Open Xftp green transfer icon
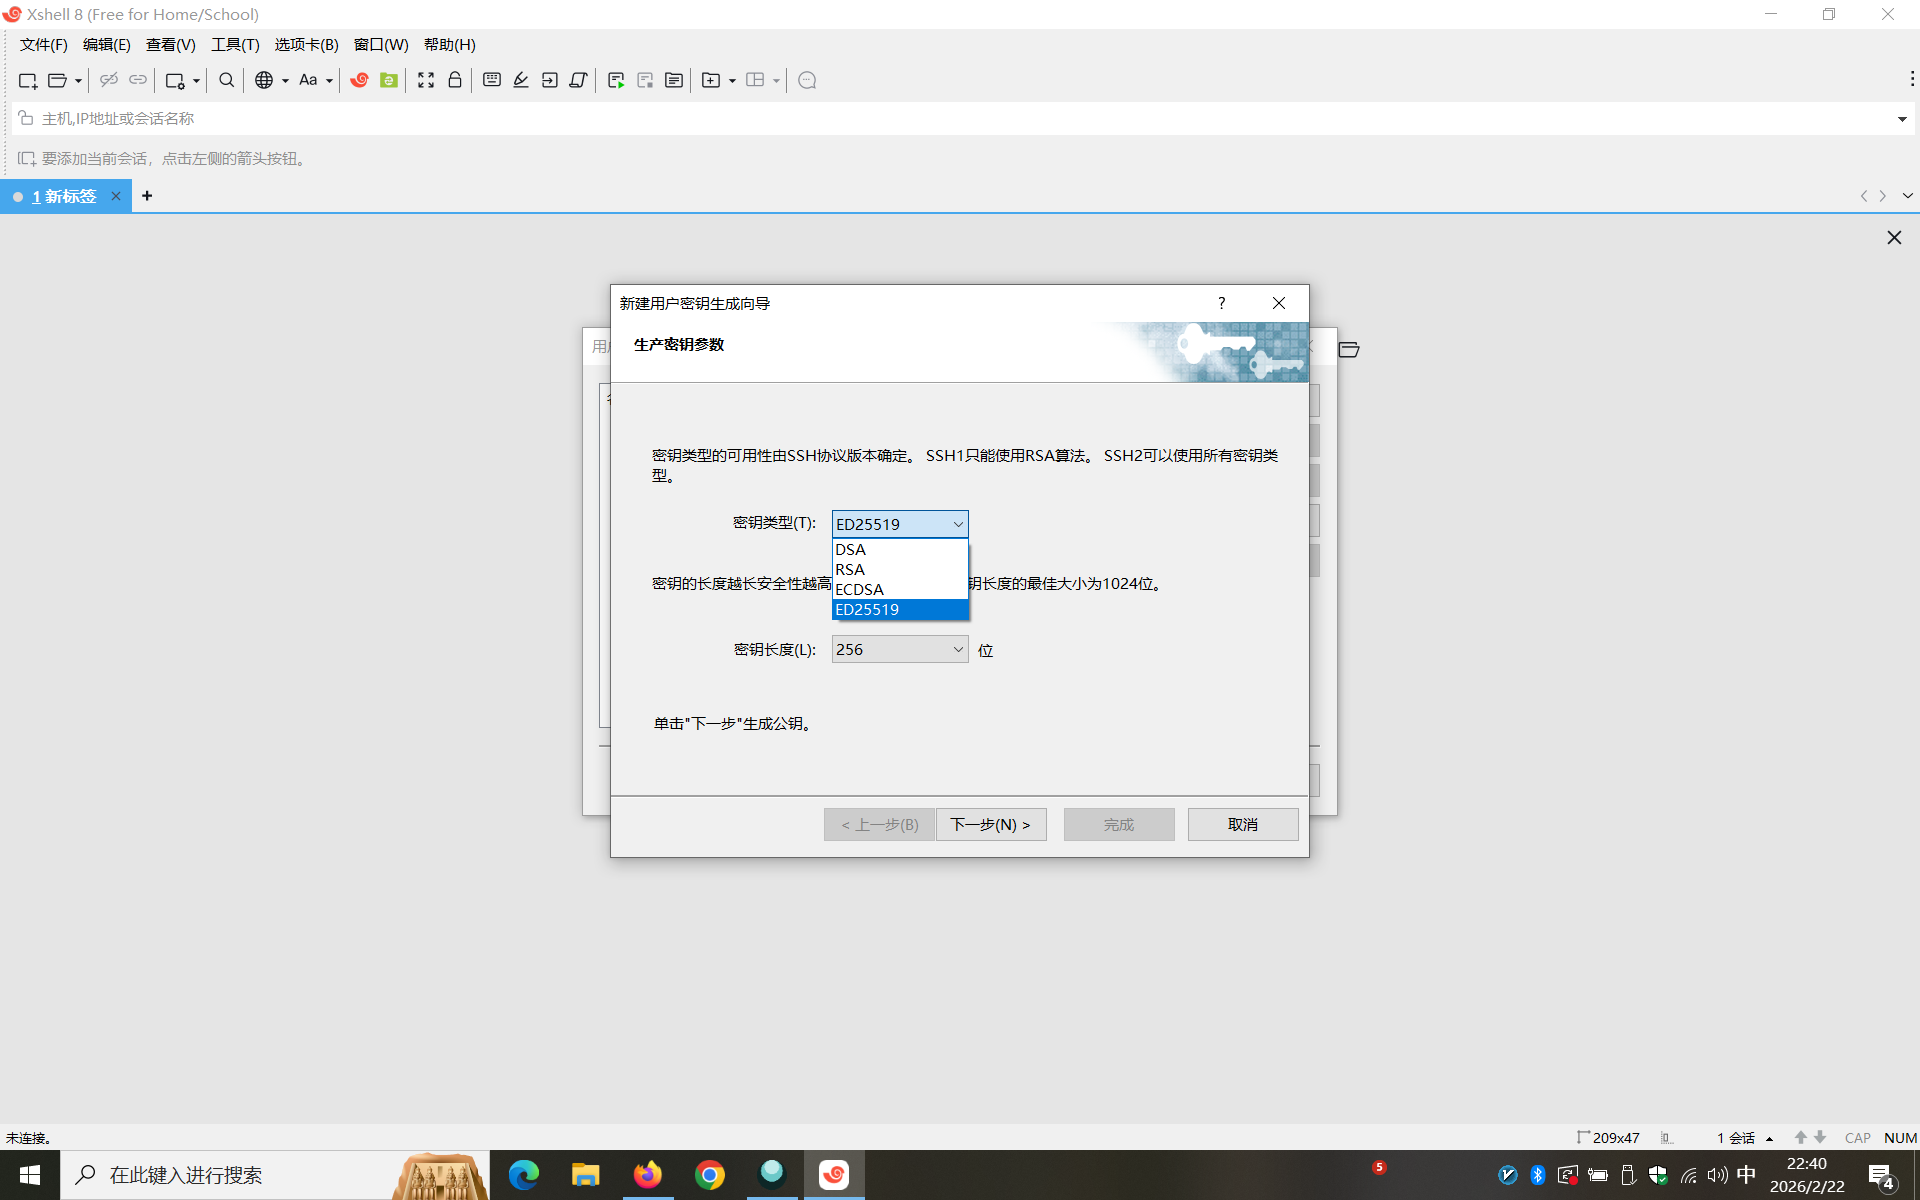 [389, 80]
